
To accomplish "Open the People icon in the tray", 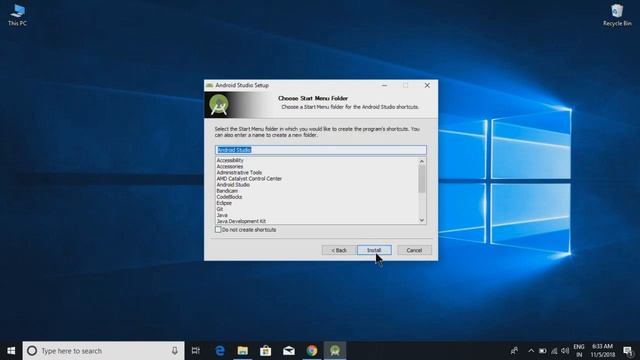I will pyautogui.click(x=514, y=351).
